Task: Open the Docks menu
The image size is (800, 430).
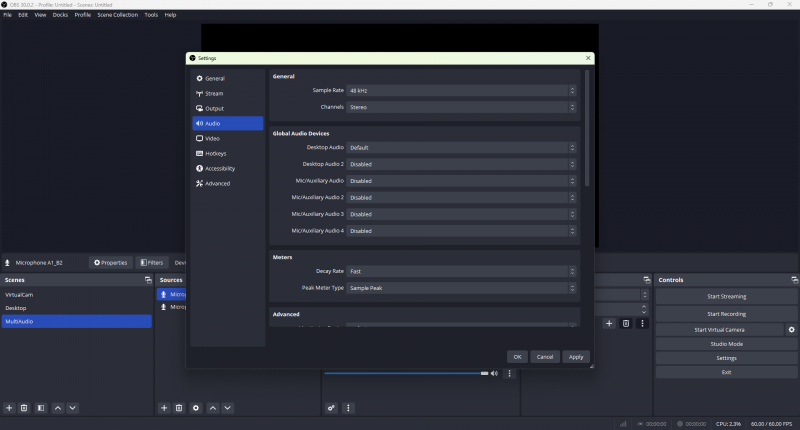Action: coord(60,15)
